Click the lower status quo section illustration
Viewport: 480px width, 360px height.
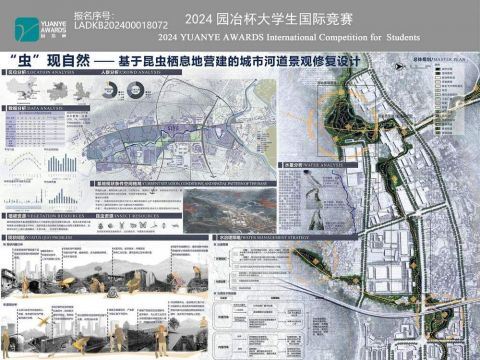[104, 329]
